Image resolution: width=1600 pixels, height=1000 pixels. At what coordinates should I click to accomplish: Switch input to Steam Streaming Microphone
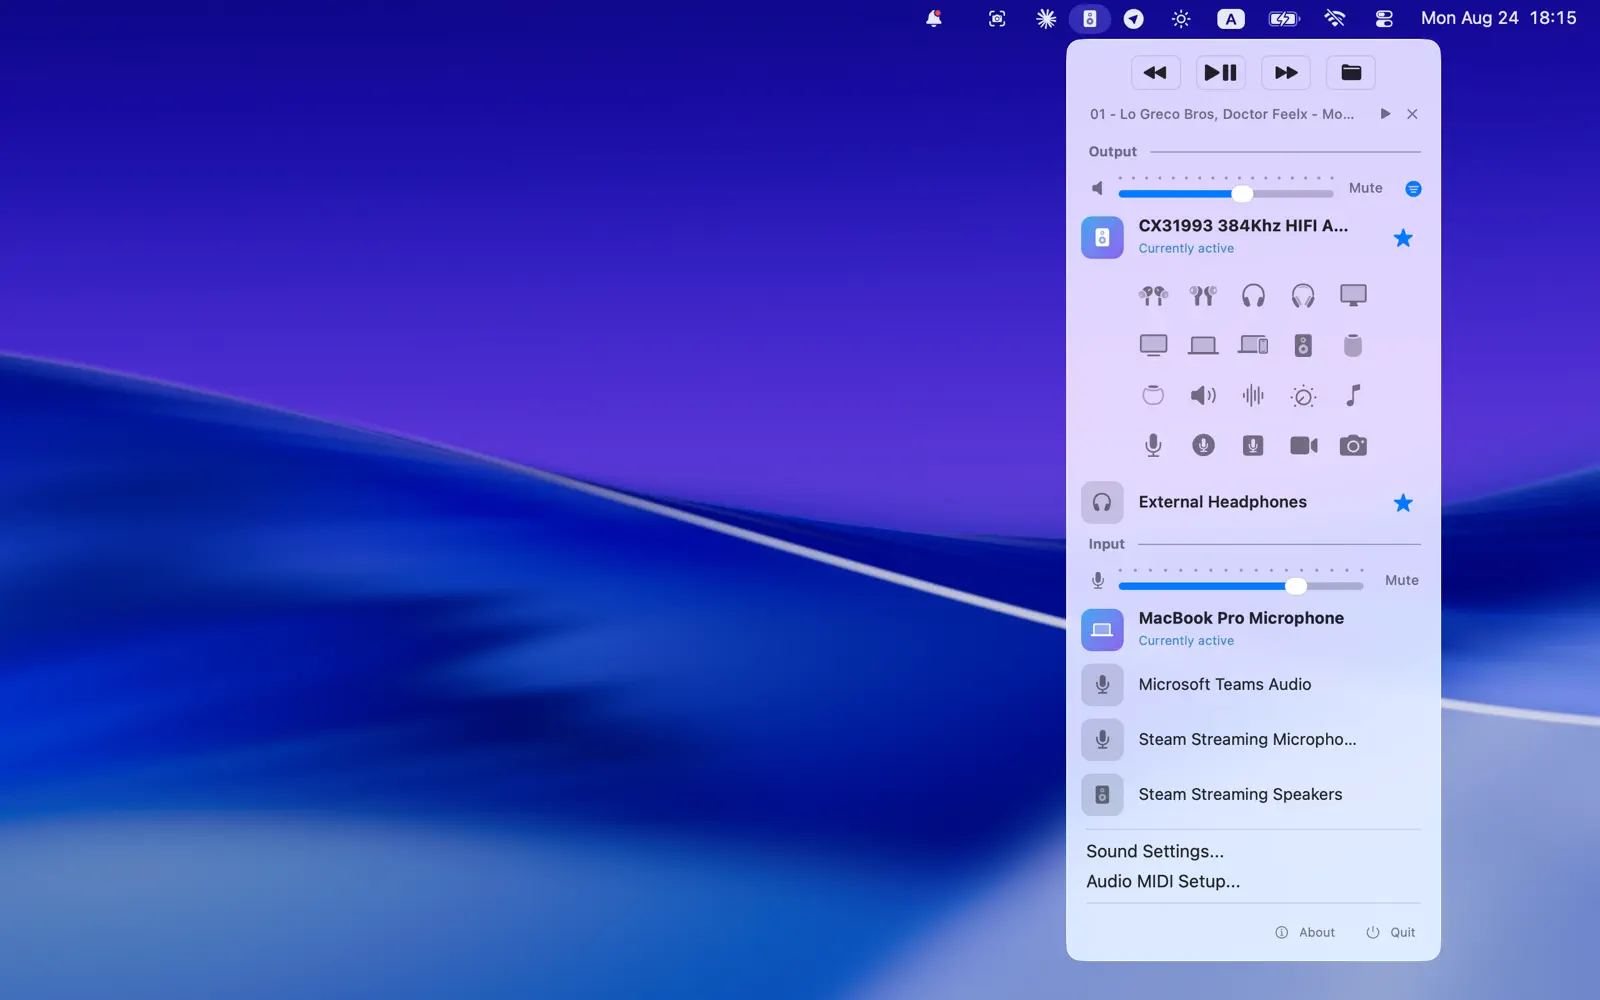(x=1250, y=740)
